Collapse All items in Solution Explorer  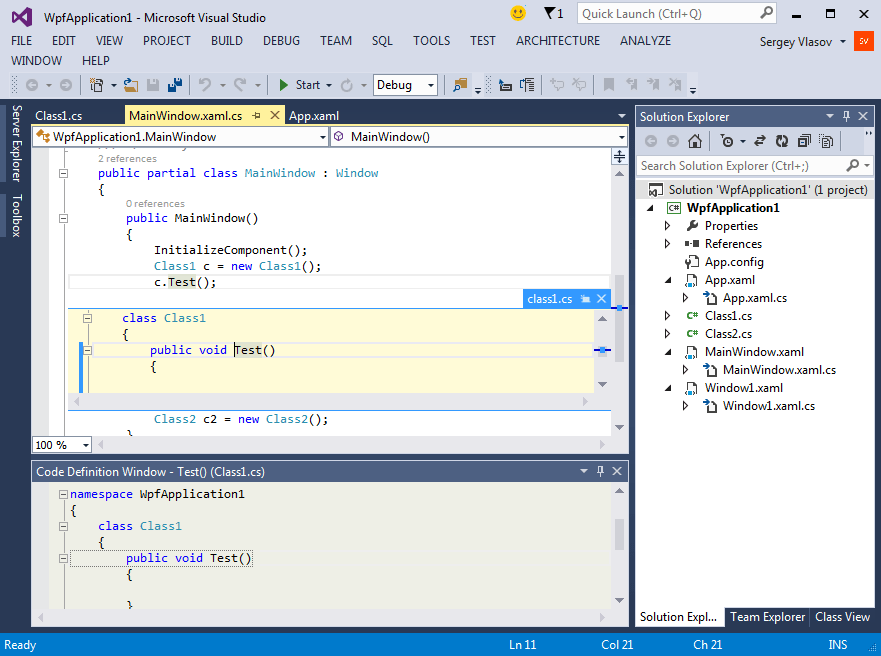pos(803,141)
